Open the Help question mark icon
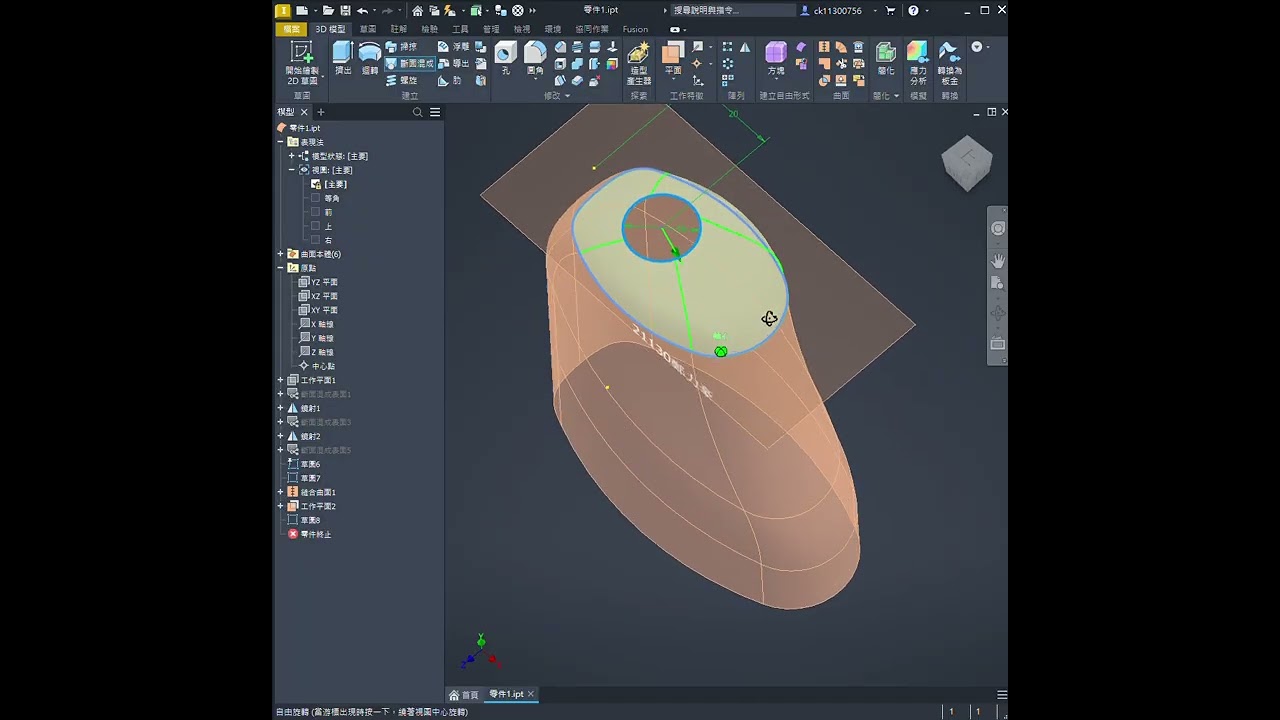The width and height of the screenshot is (1280, 720). click(x=913, y=10)
